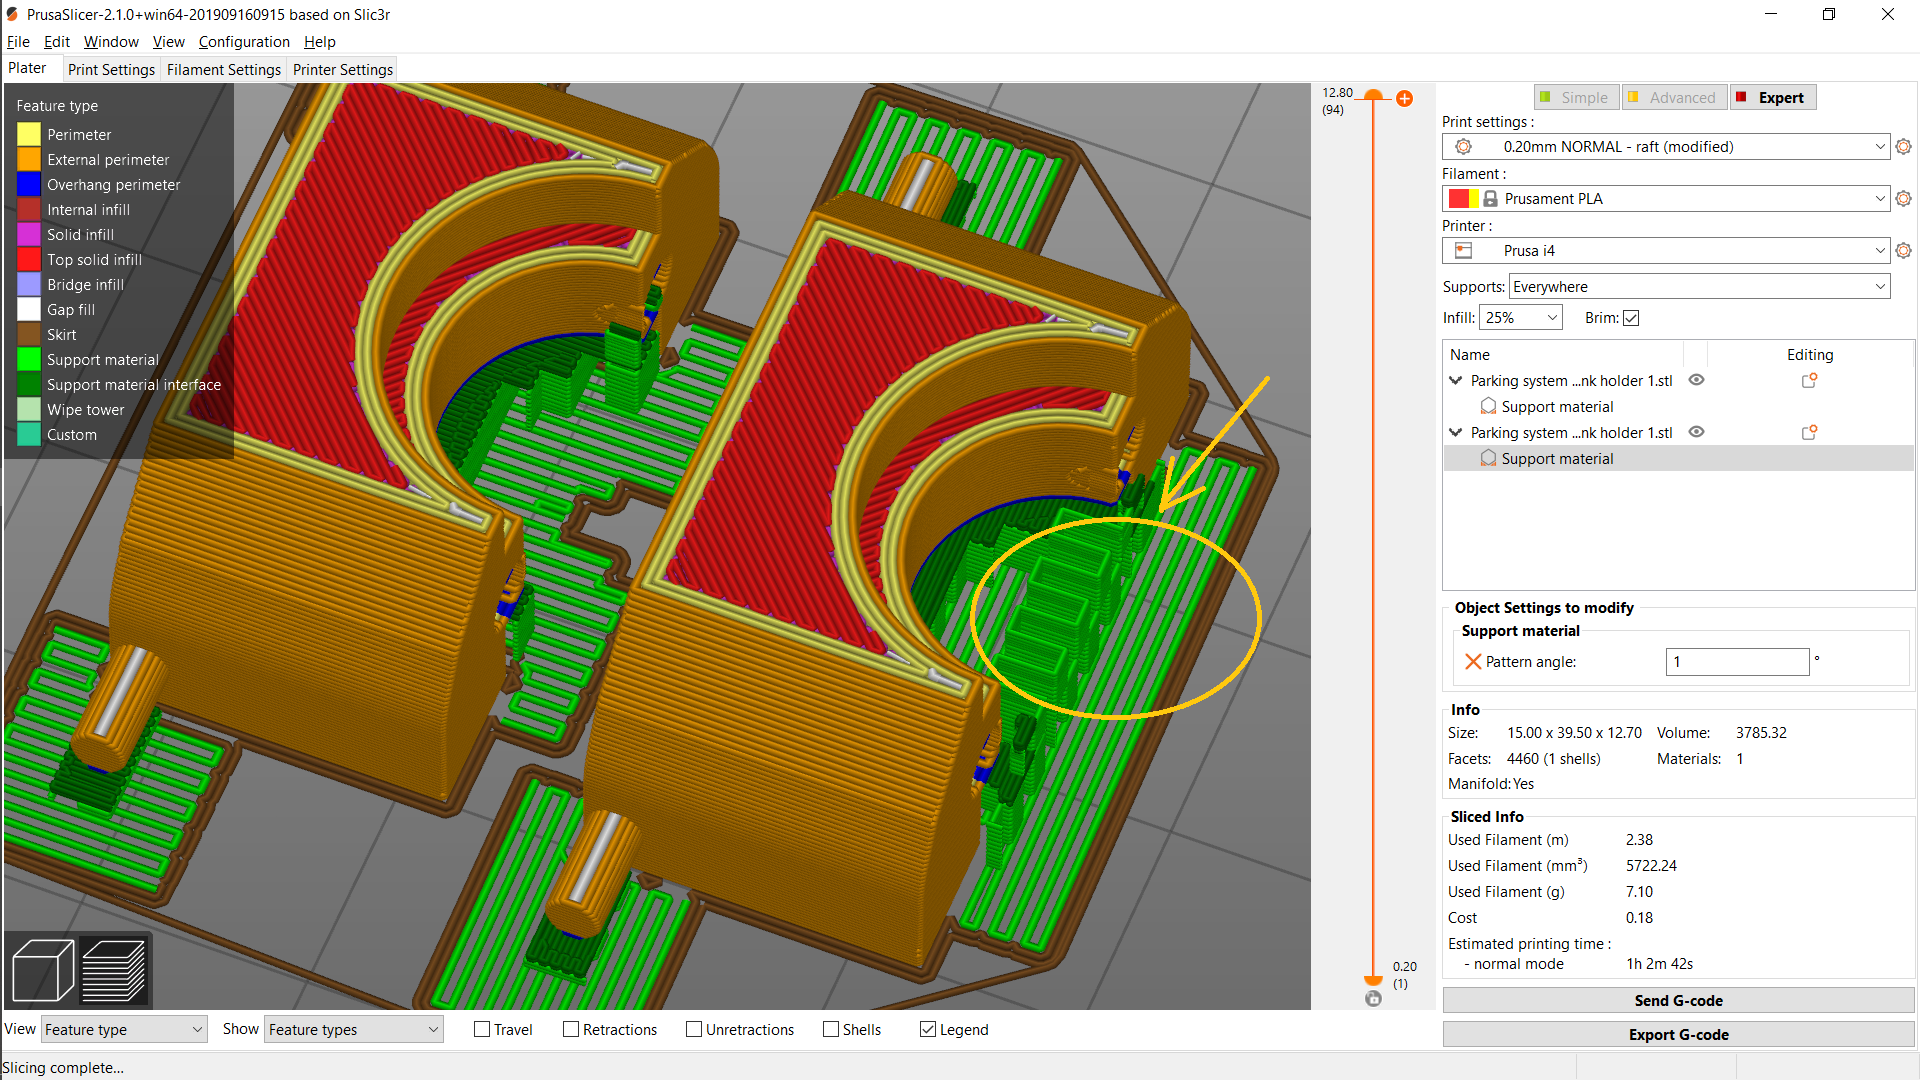Image resolution: width=1920 pixels, height=1080 pixels.
Task: Click editing icon for first Parking system object
Action: [x=1809, y=381]
